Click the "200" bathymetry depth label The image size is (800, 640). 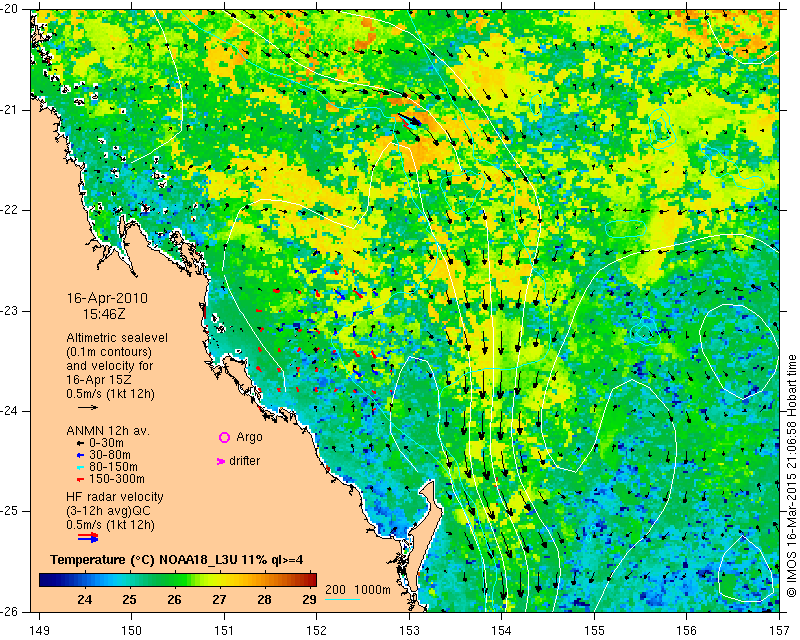pyautogui.click(x=335, y=590)
